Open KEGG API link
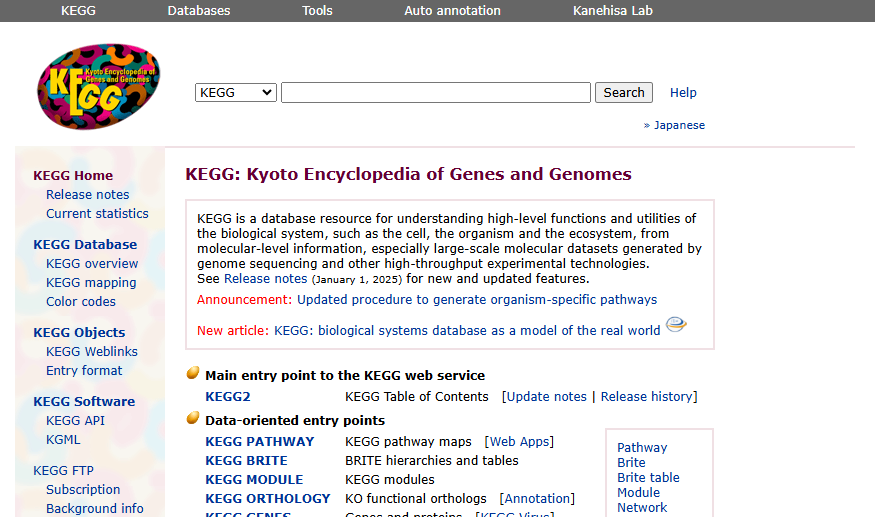 75,420
